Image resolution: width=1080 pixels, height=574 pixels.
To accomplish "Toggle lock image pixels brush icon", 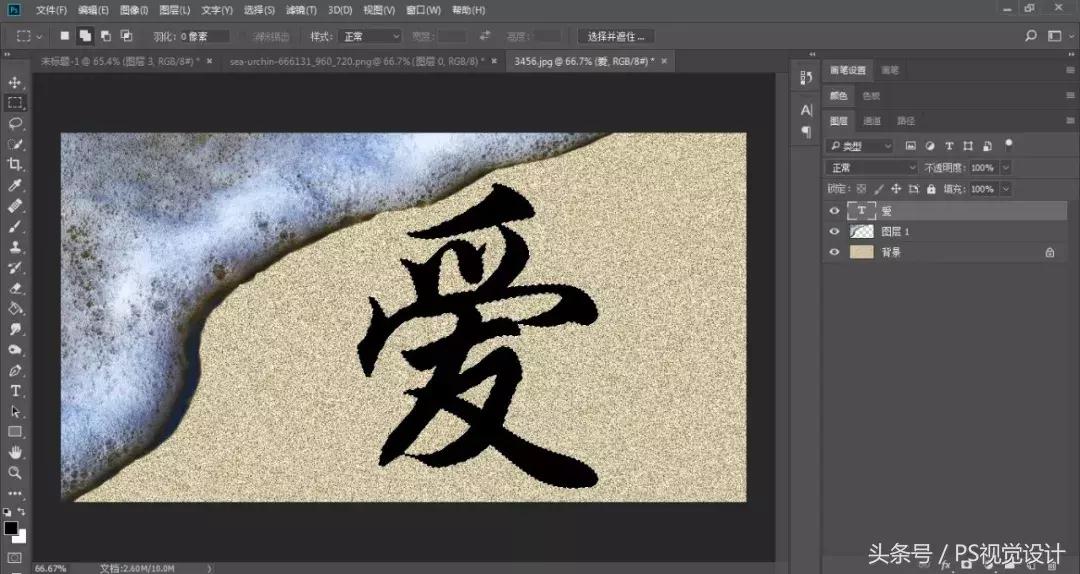I will (879, 189).
